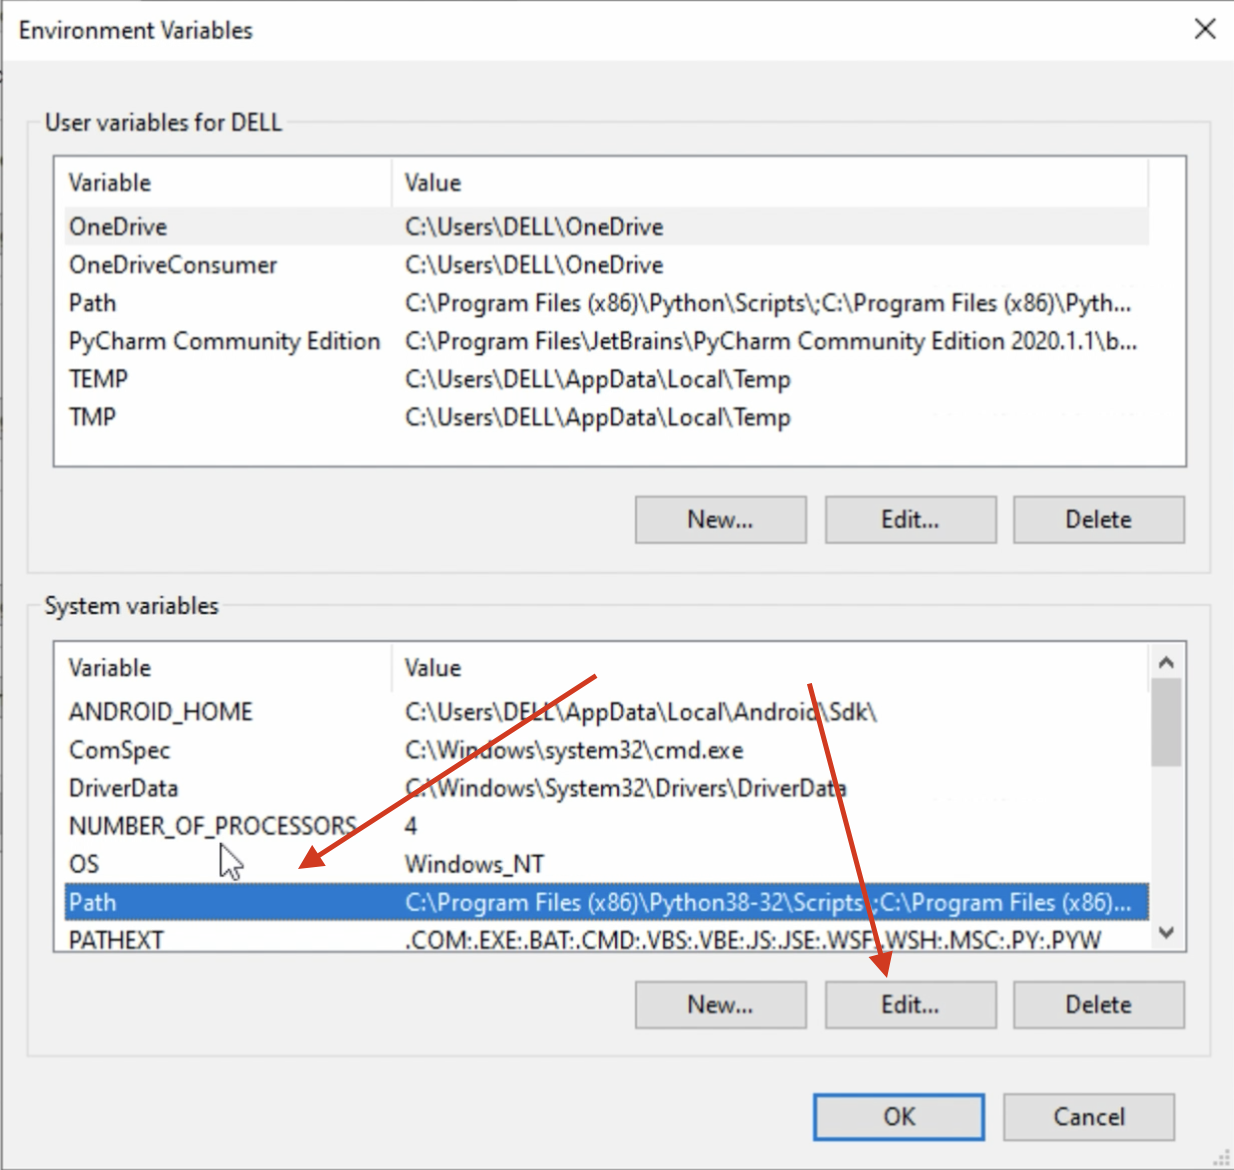Click New under user variables
Image resolution: width=1234 pixels, height=1170 pixels.
click(x=720, y=519)
